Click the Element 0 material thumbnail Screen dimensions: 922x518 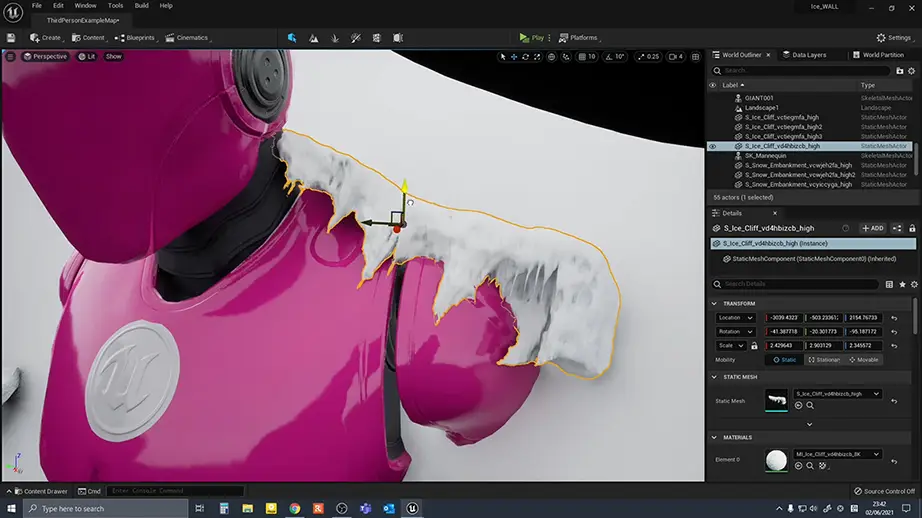(775, 459)
